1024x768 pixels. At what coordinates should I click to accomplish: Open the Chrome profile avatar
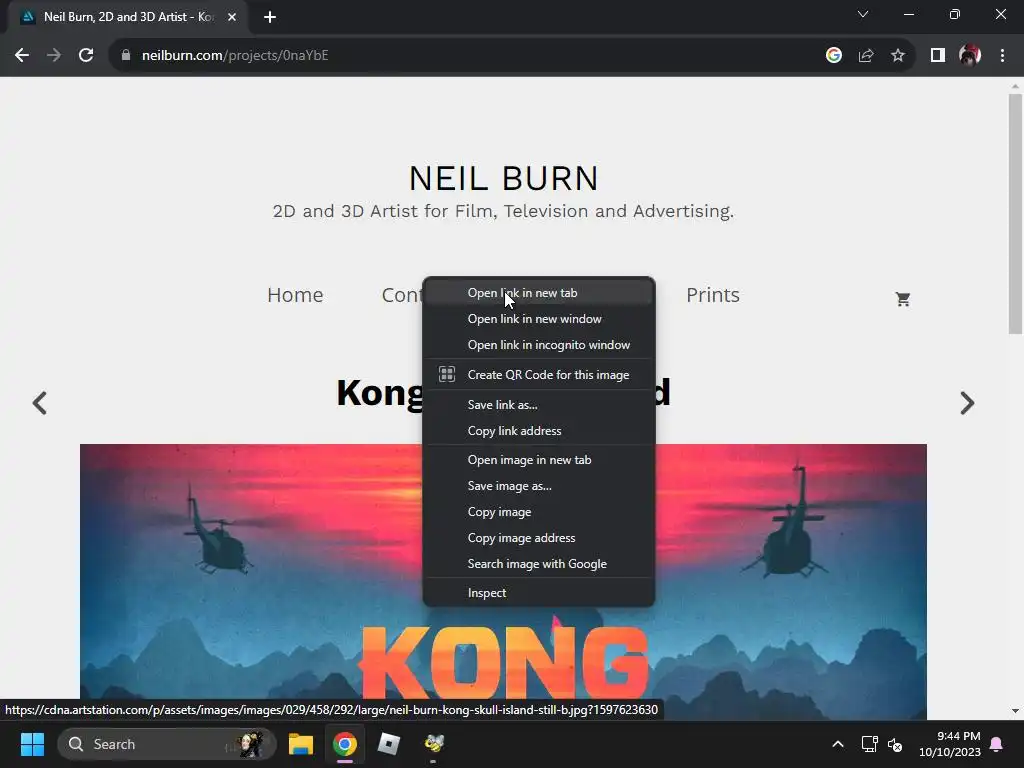[970, 56]
